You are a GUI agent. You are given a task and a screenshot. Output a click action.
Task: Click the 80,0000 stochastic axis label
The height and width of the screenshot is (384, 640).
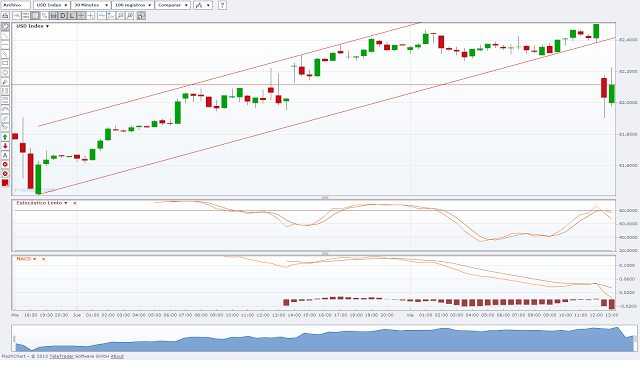tap(628, 211)
